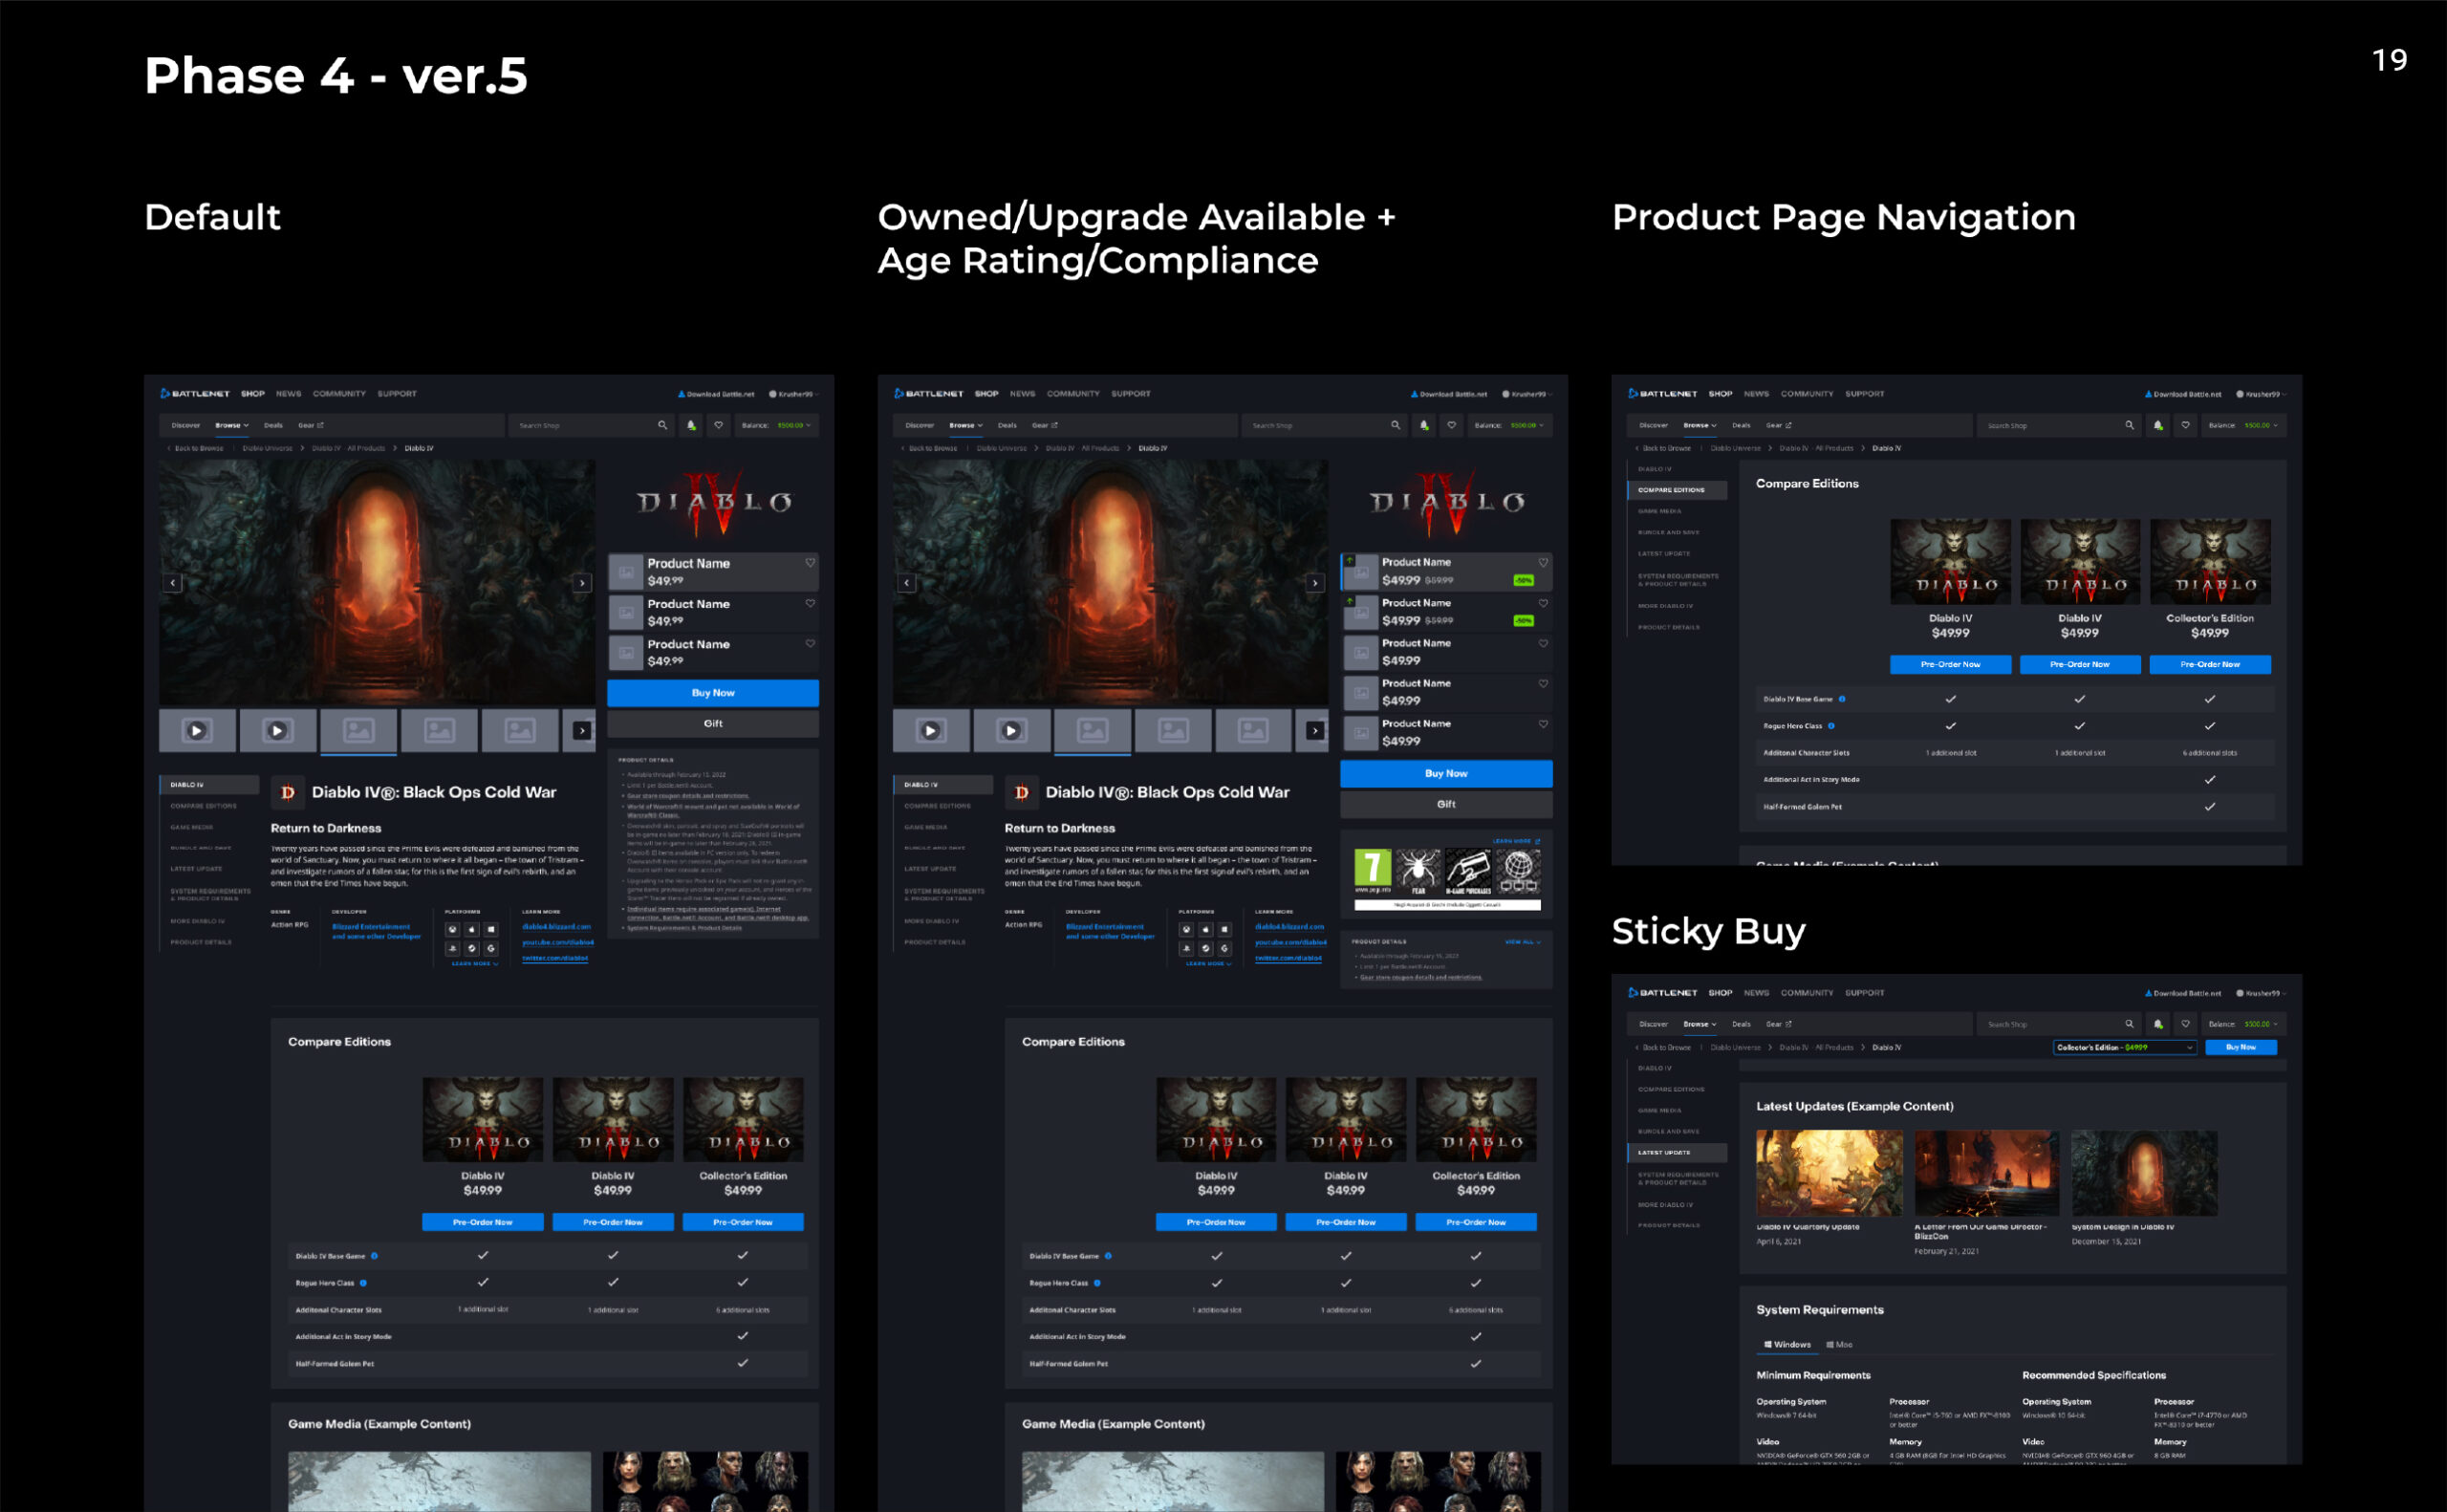This screenshot has width=2447, height=1512.
Task: Select the second Product Name option in Default mockup
Action: [713, 612]
